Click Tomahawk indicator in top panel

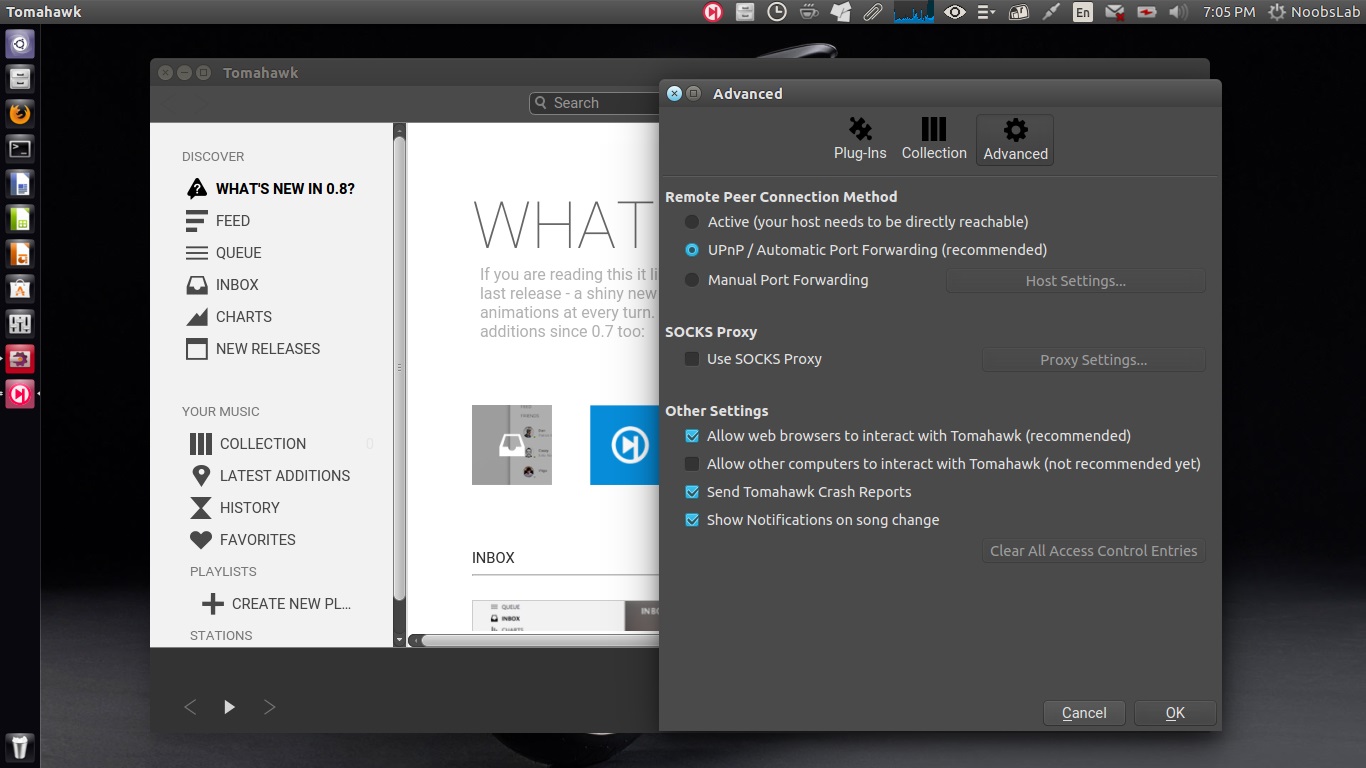tap(712, 12)
